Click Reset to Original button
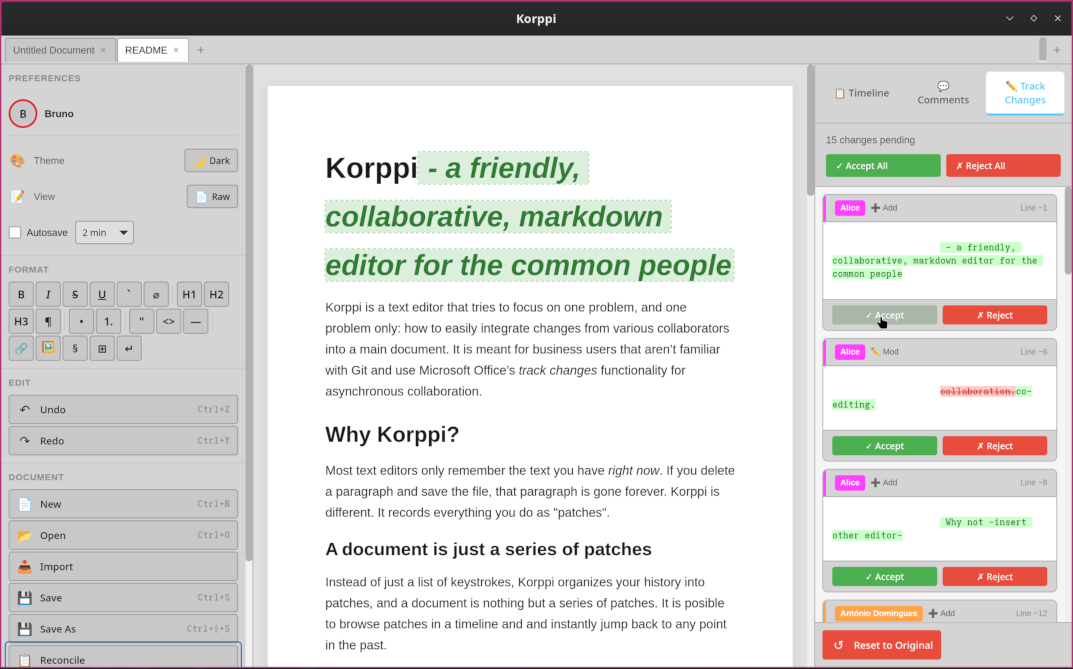This screenshot has width=1073, height=669. click(881, 645)
